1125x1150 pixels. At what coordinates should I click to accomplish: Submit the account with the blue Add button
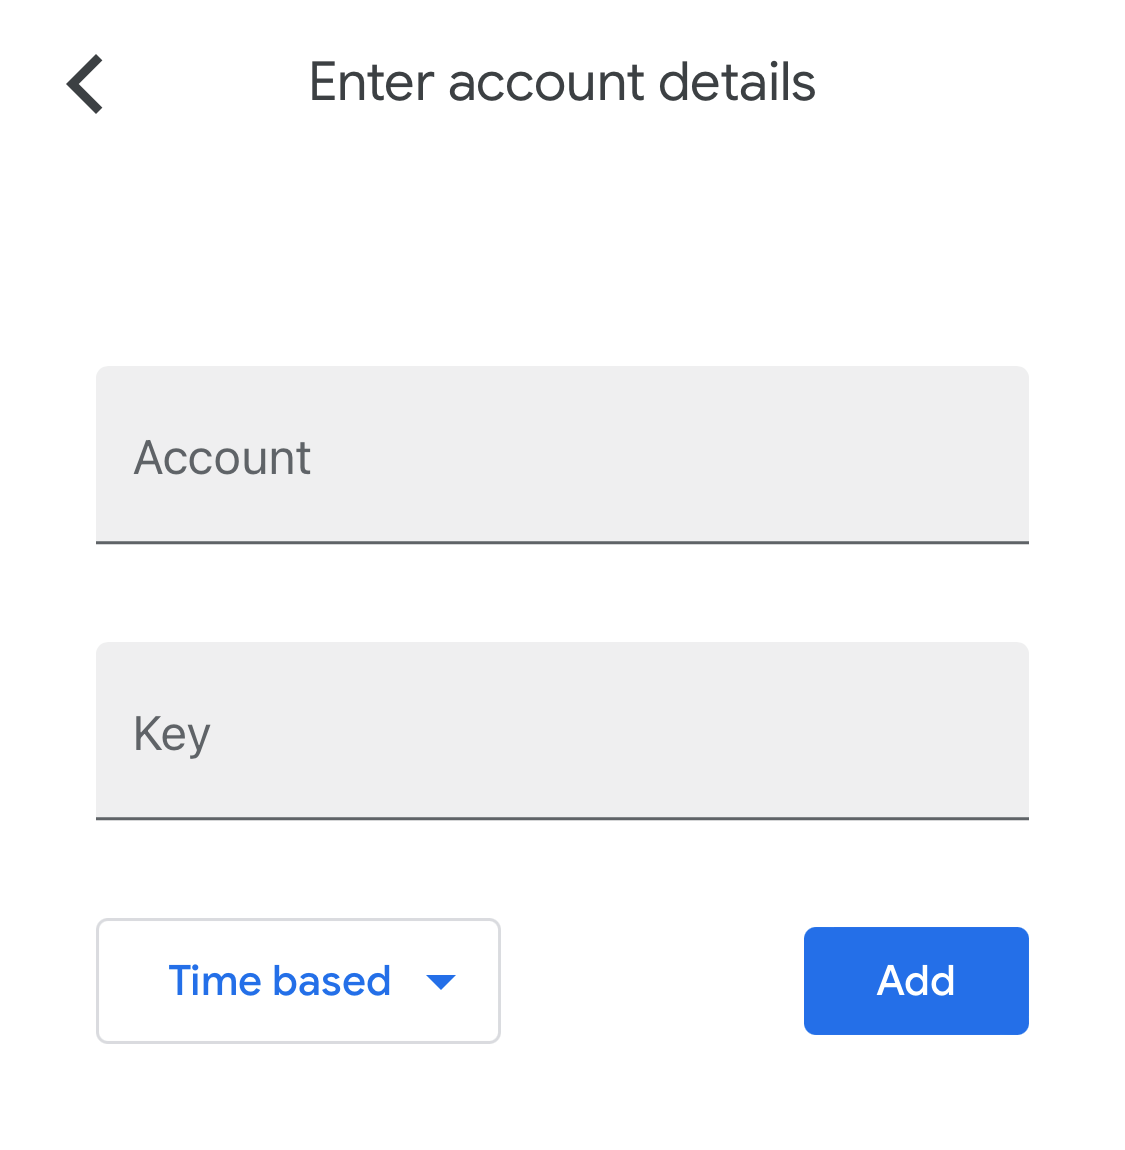point(915,981)
